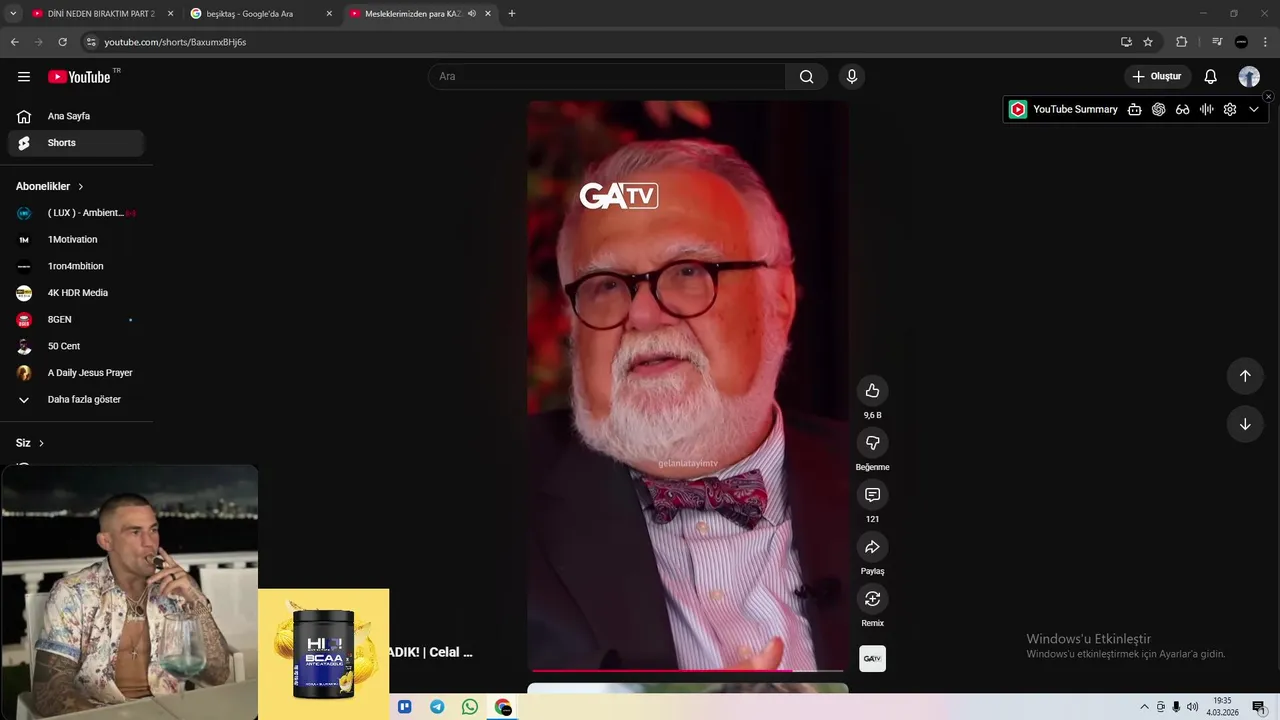Expand the Siz section
The image size is (1280, 720).
point(30,443)
